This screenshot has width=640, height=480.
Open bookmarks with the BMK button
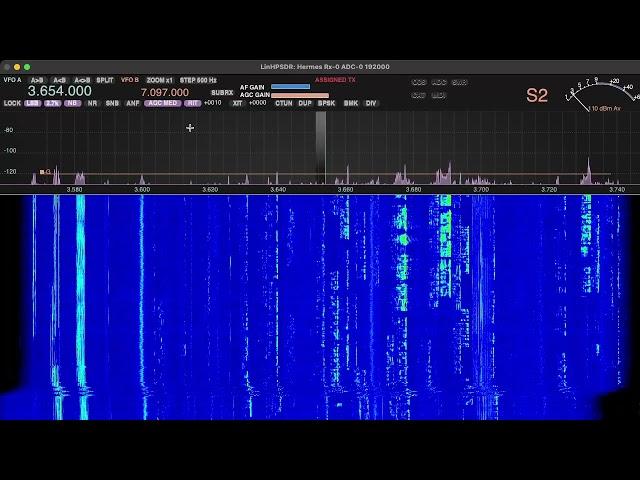(351, 103)
